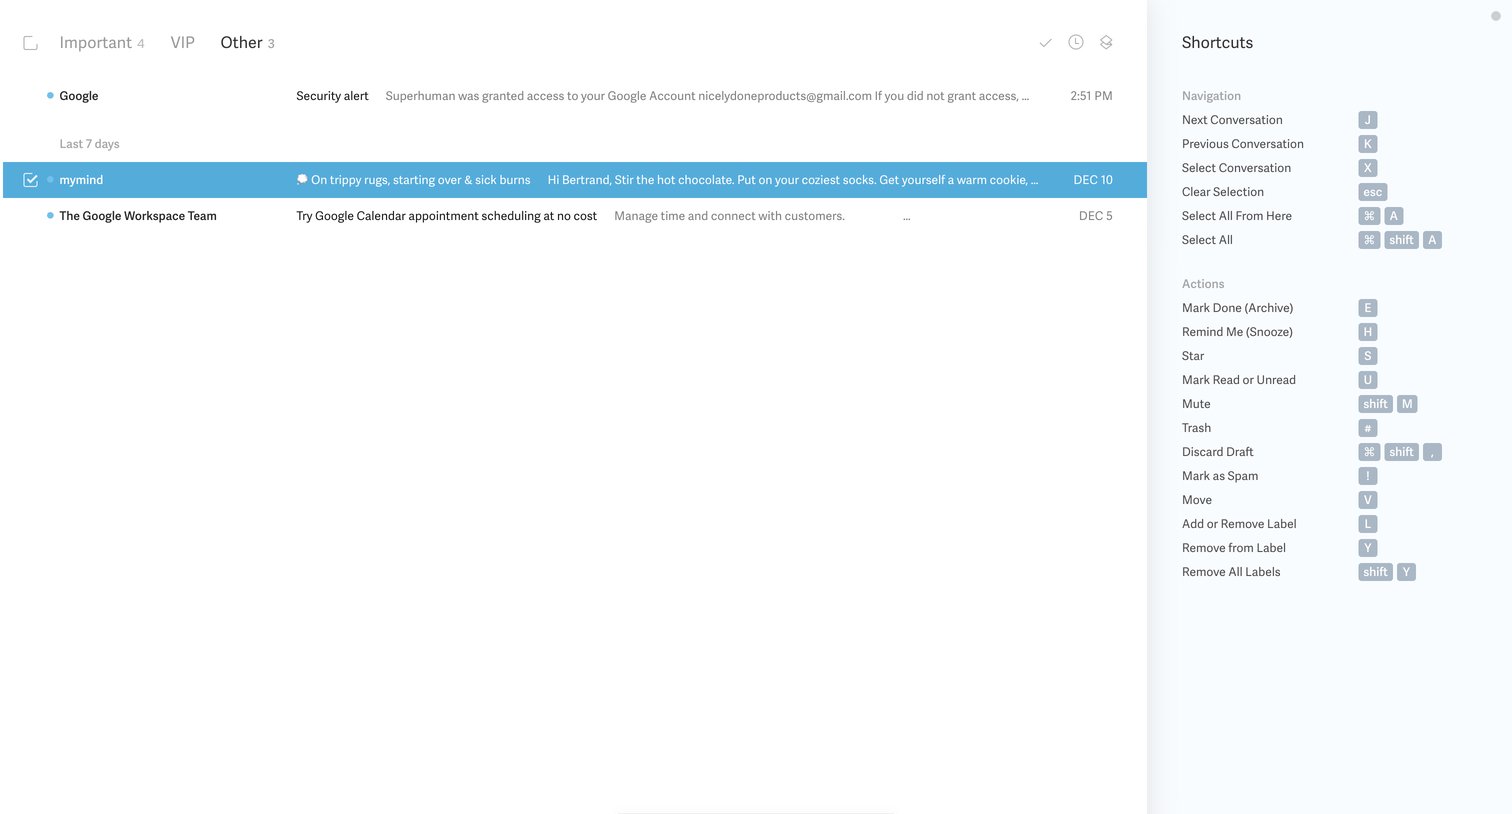The width and height of the screenshot is (1512, 814).
Task: Open the mymind trippy rugs email
Action: 575,180
